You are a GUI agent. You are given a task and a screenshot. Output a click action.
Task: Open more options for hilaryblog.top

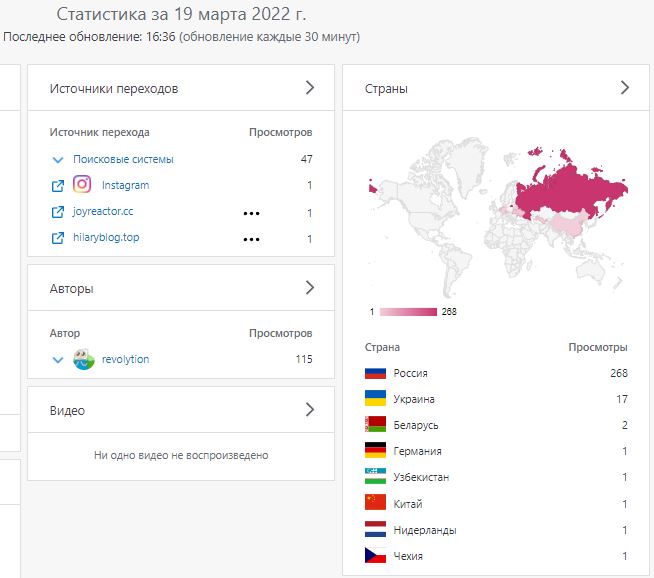252,239
